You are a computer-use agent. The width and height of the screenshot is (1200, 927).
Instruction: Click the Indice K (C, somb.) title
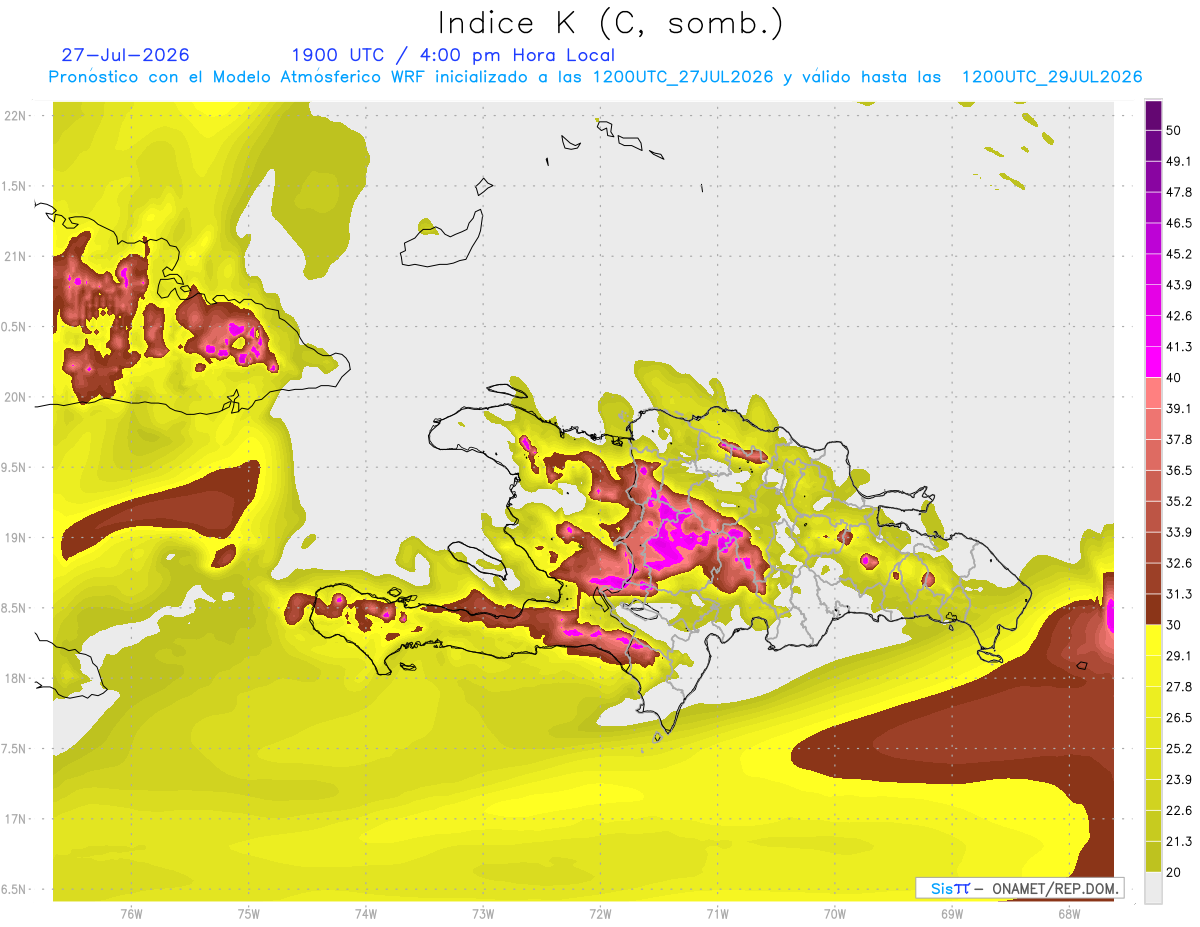pyautogui.click(x=610, y=23)
